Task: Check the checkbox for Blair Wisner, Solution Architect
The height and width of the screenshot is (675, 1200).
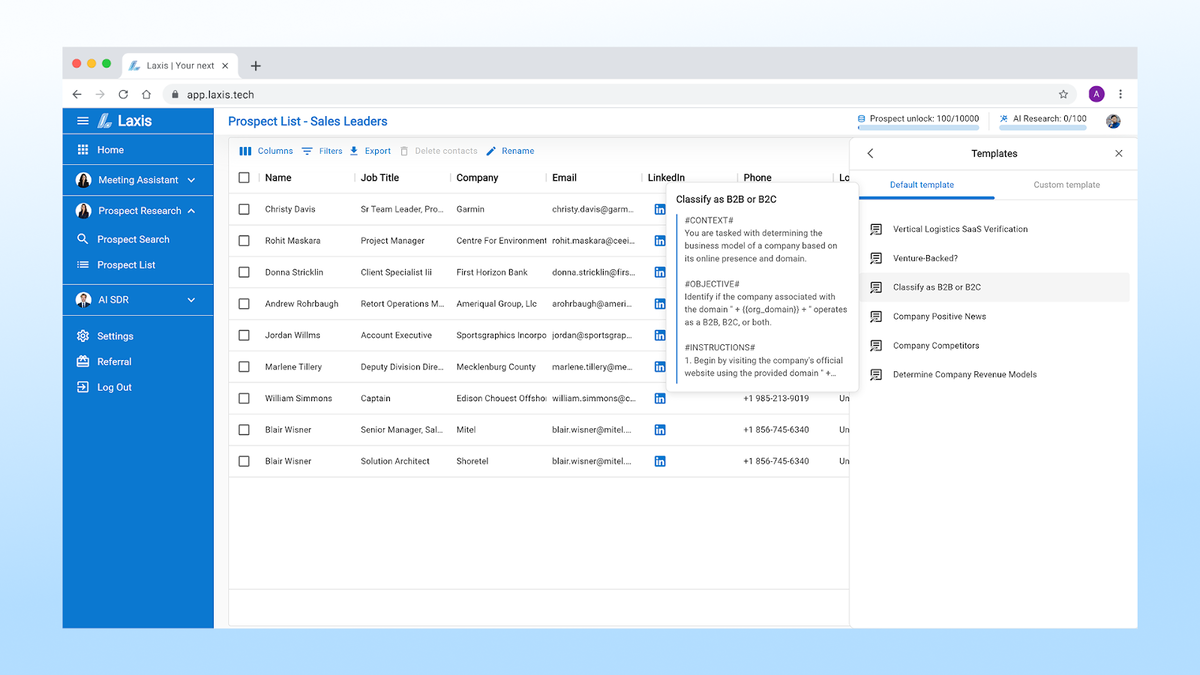Action: (x=243, y=461)
